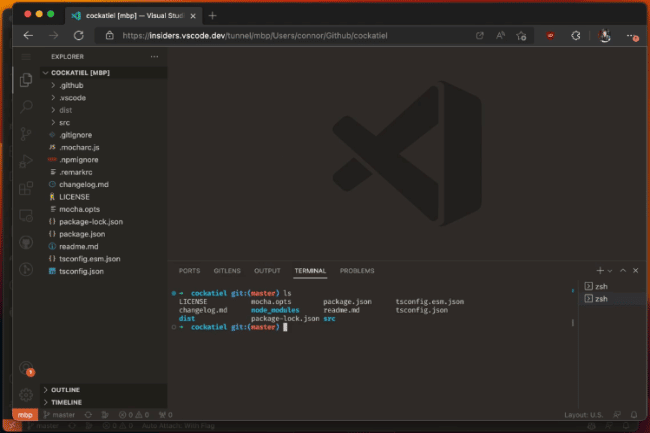Select the first zsh terminal in list
Viewport: 650px width, 433px height.
tap(613, 286)
